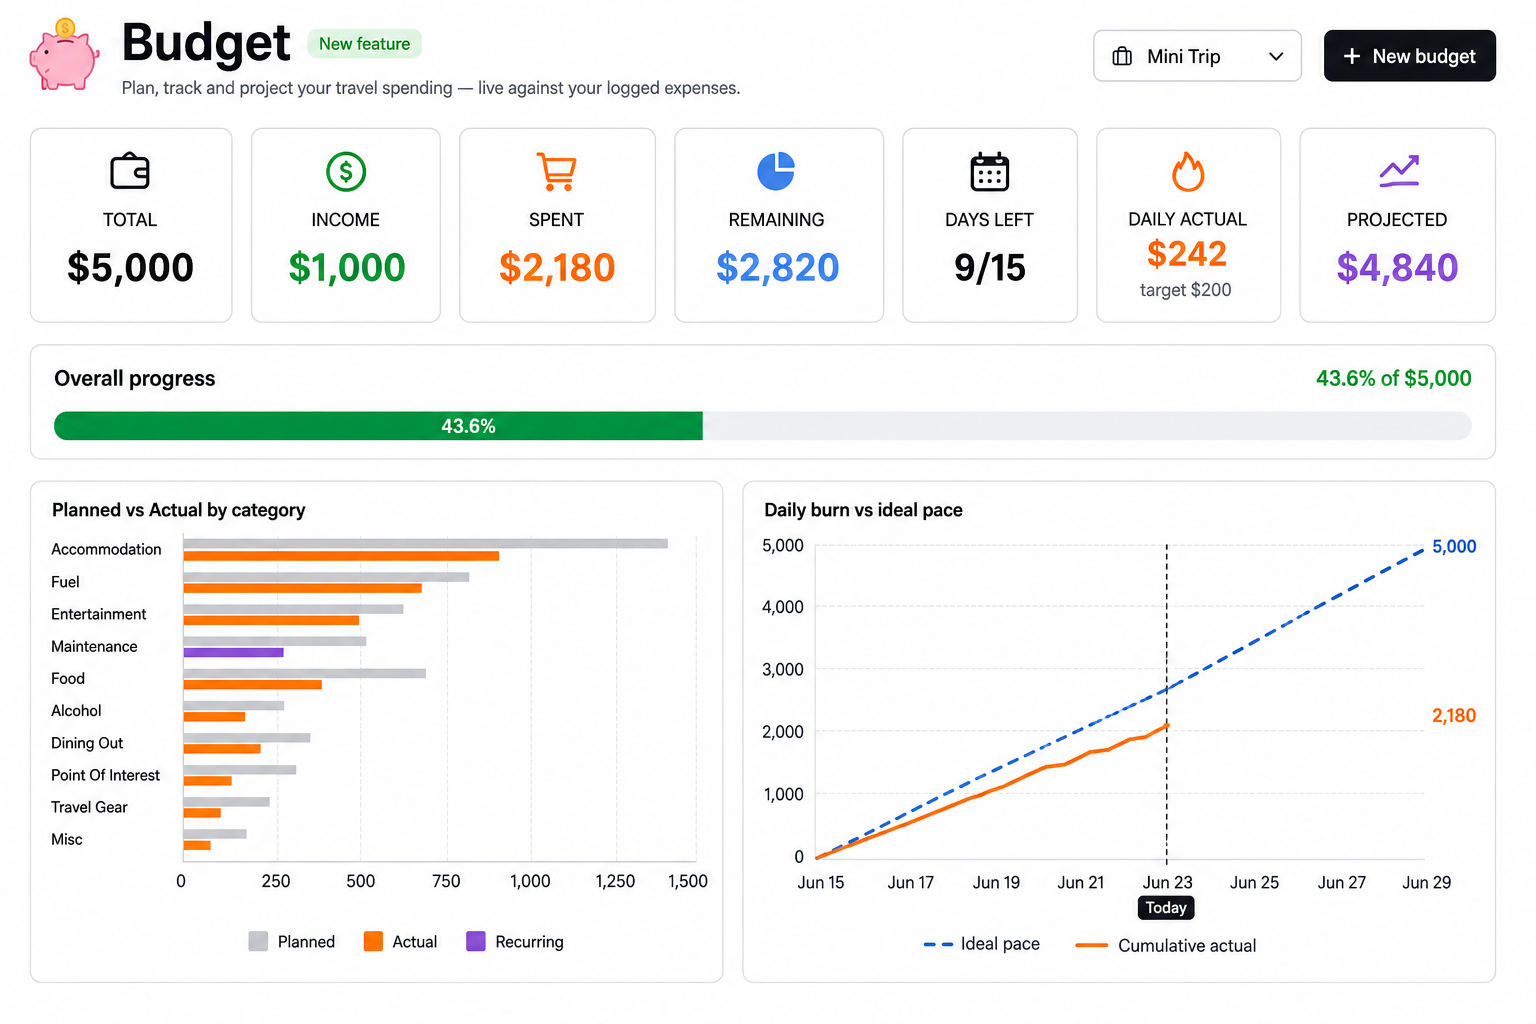Click the orange shopping cart Spent icon
The image size is (1536, 1024).
(x=556, y=172)
